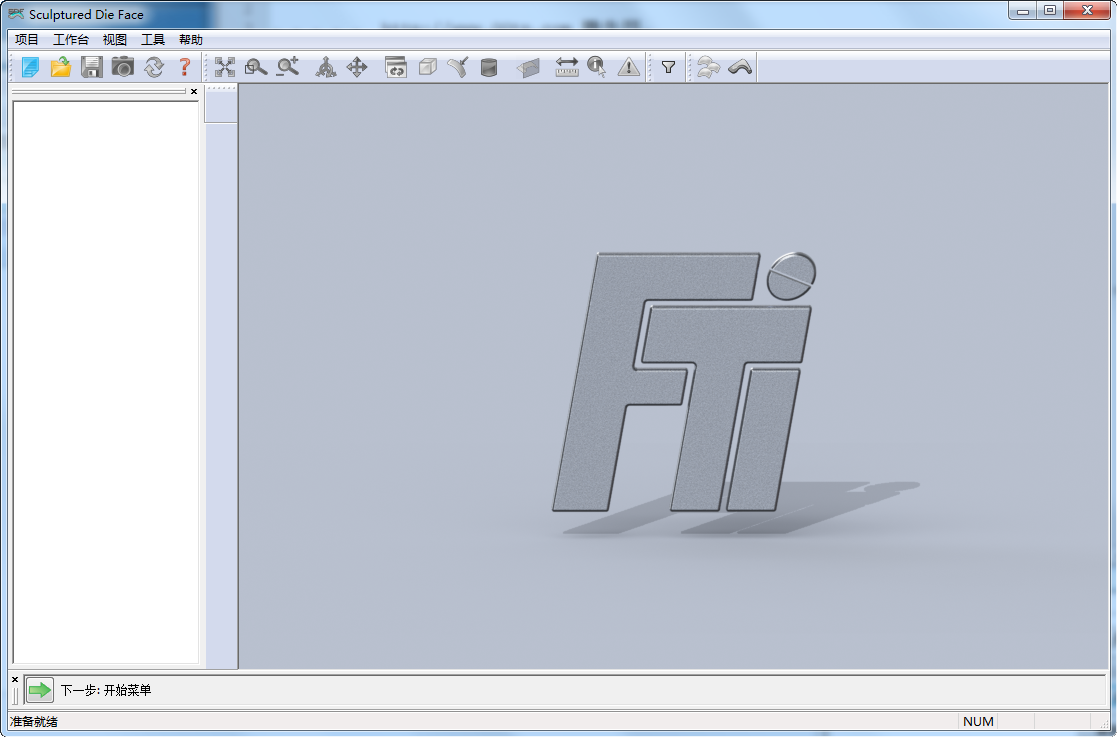1118x738 pixels.
Task: Fit the view with the expand-arrows icon
Action: tap(225, 67)
